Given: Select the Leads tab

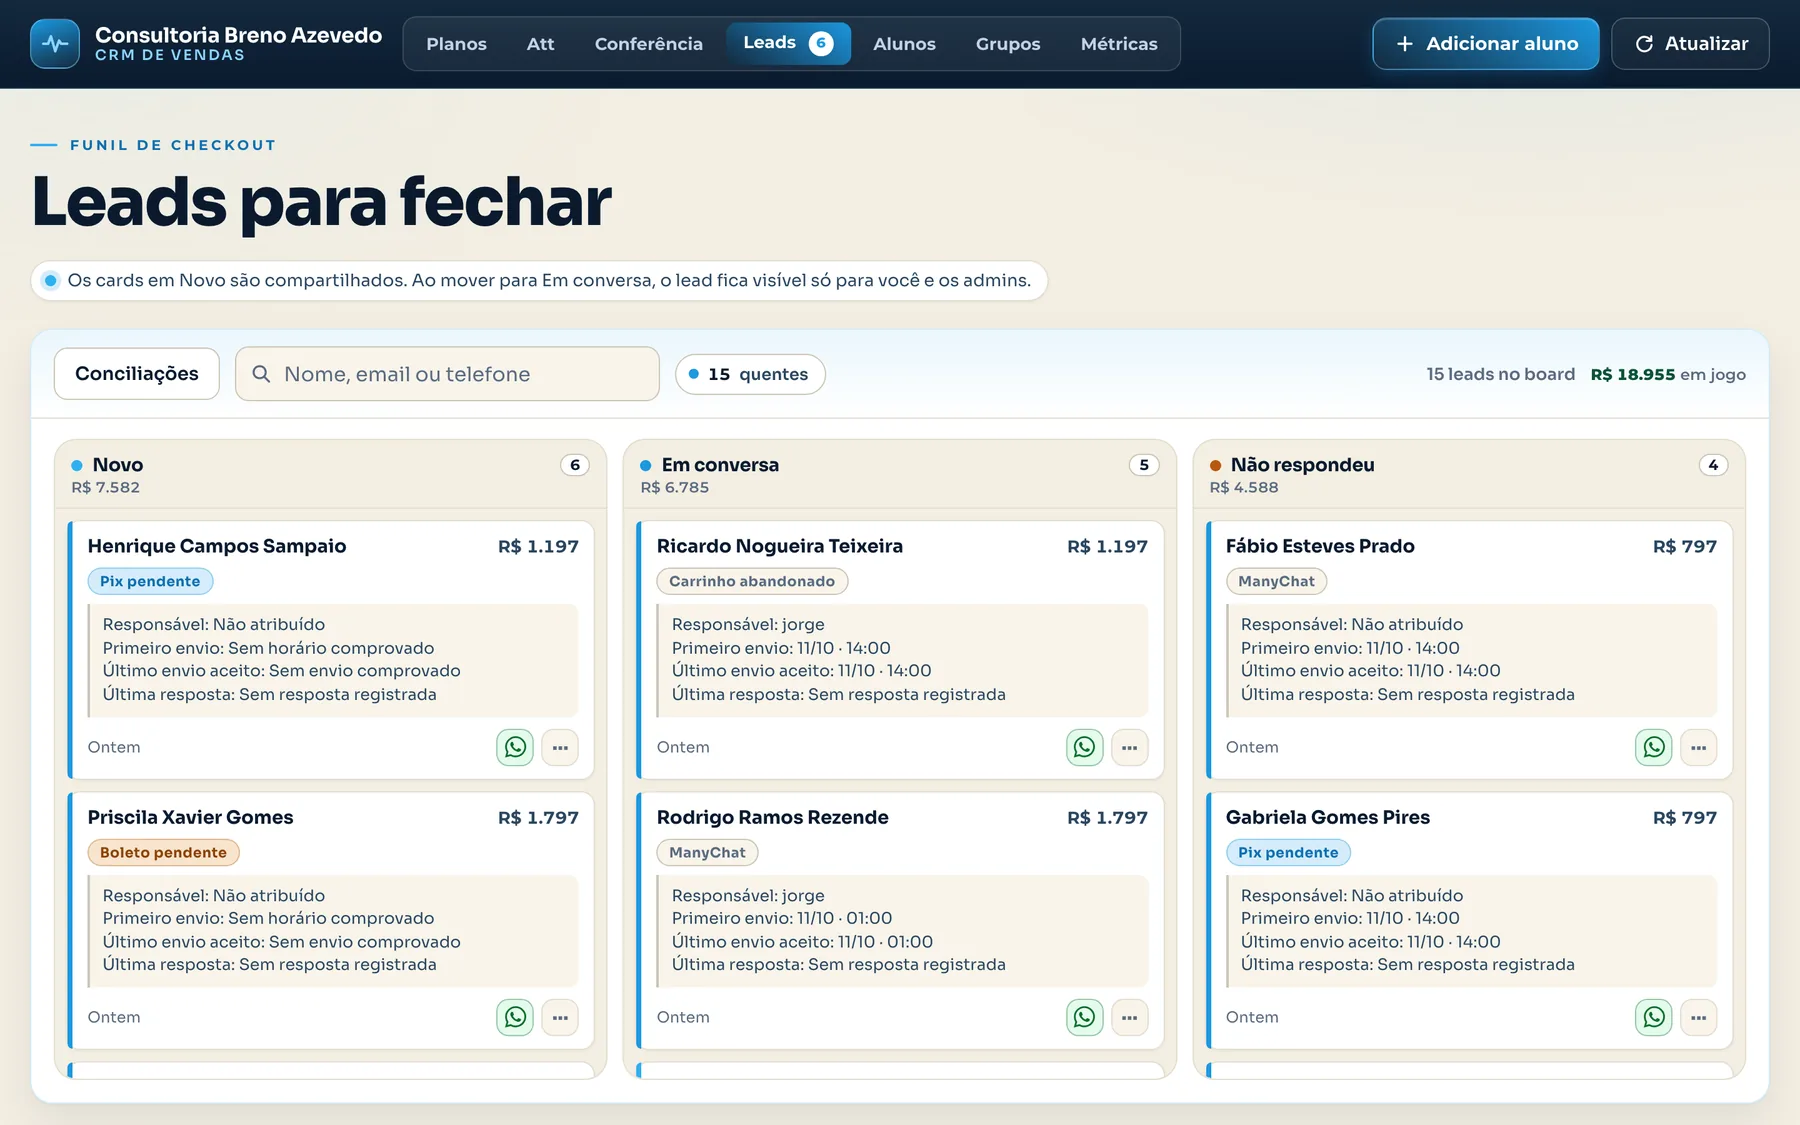Looking at the screenshot, I should tap(788, 43).
